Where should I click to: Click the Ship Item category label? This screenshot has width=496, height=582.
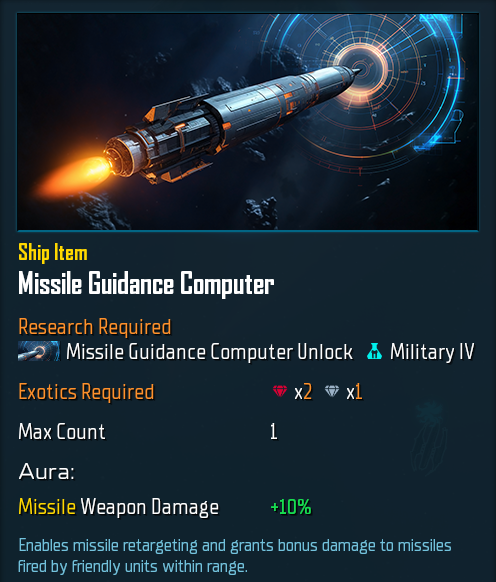pyautogui.click(x=53, y=253)
